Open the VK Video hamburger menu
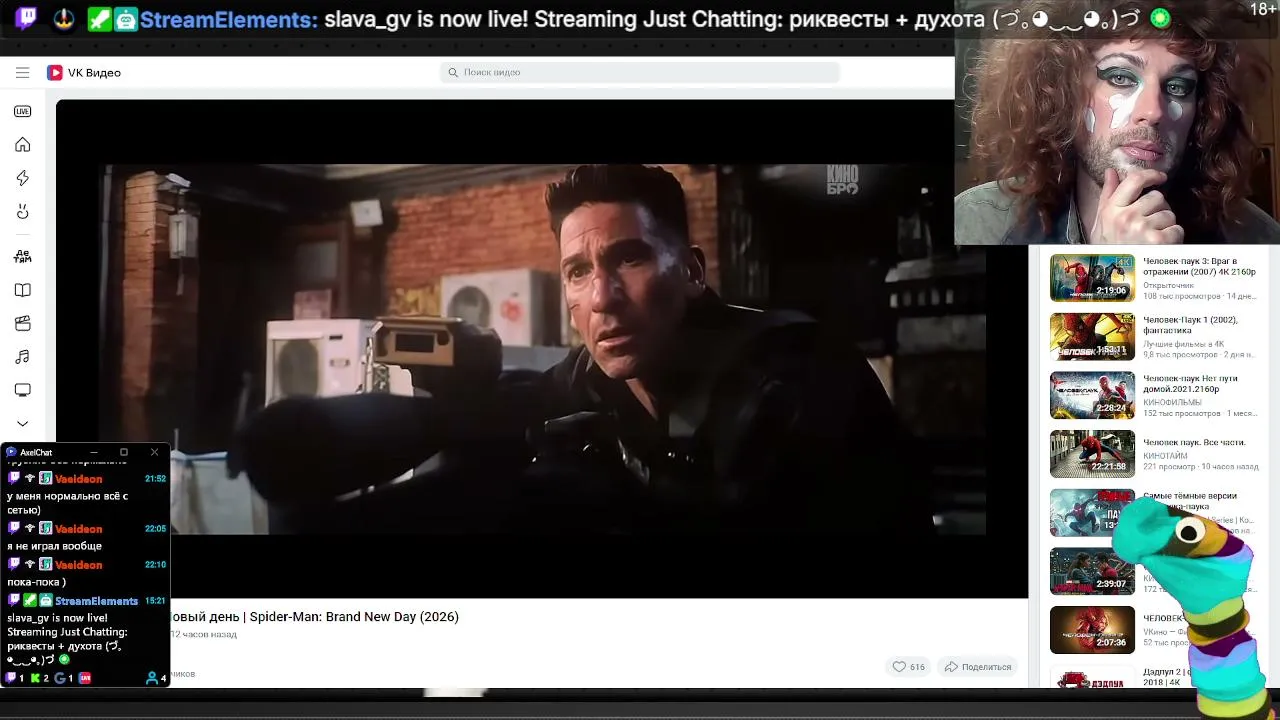The height and width of the screenshot is (720, 1280). 22,72
